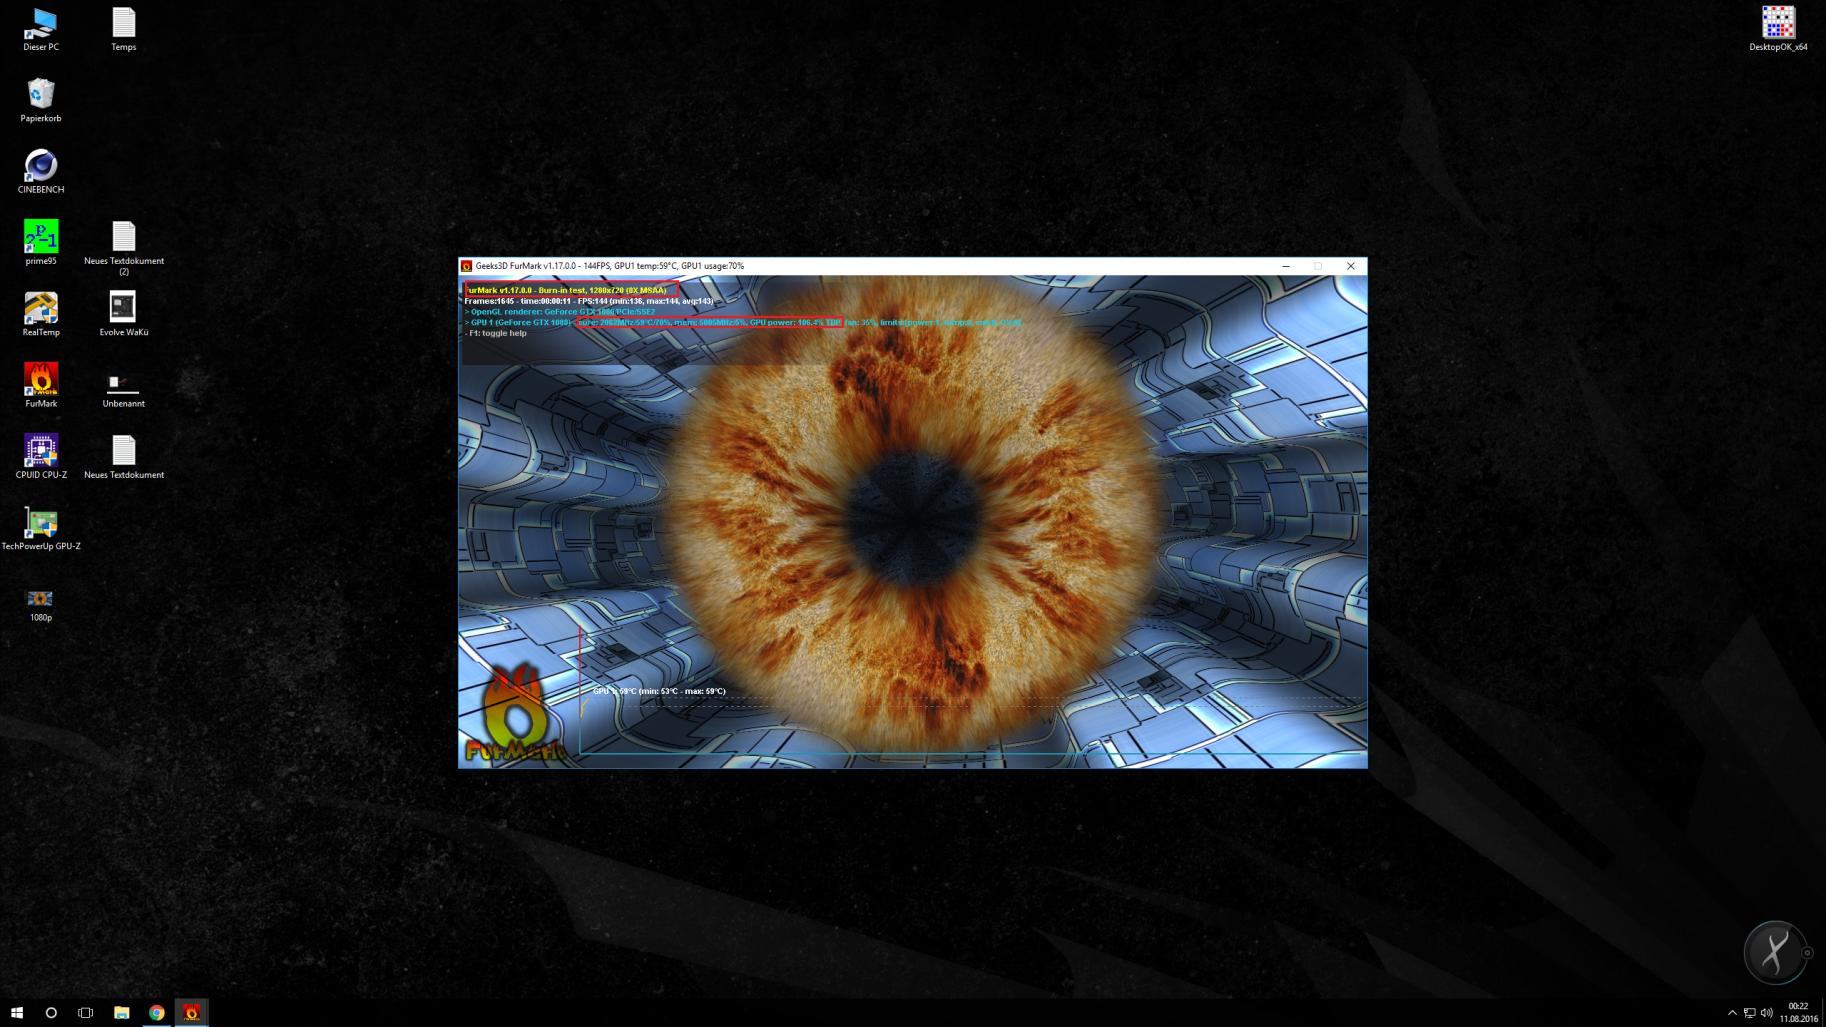Select the Evolve WaKü desktop icon
Screen dimensions: 1826x1027
coord(124,314)
